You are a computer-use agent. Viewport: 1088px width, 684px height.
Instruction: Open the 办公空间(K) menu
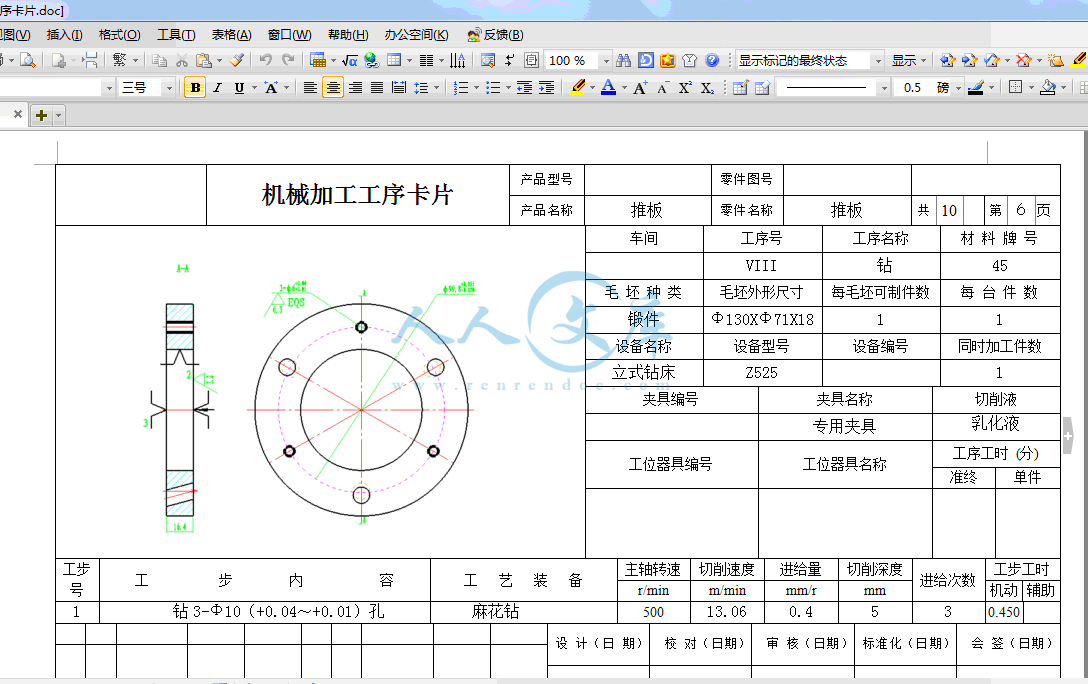[416, 35]
